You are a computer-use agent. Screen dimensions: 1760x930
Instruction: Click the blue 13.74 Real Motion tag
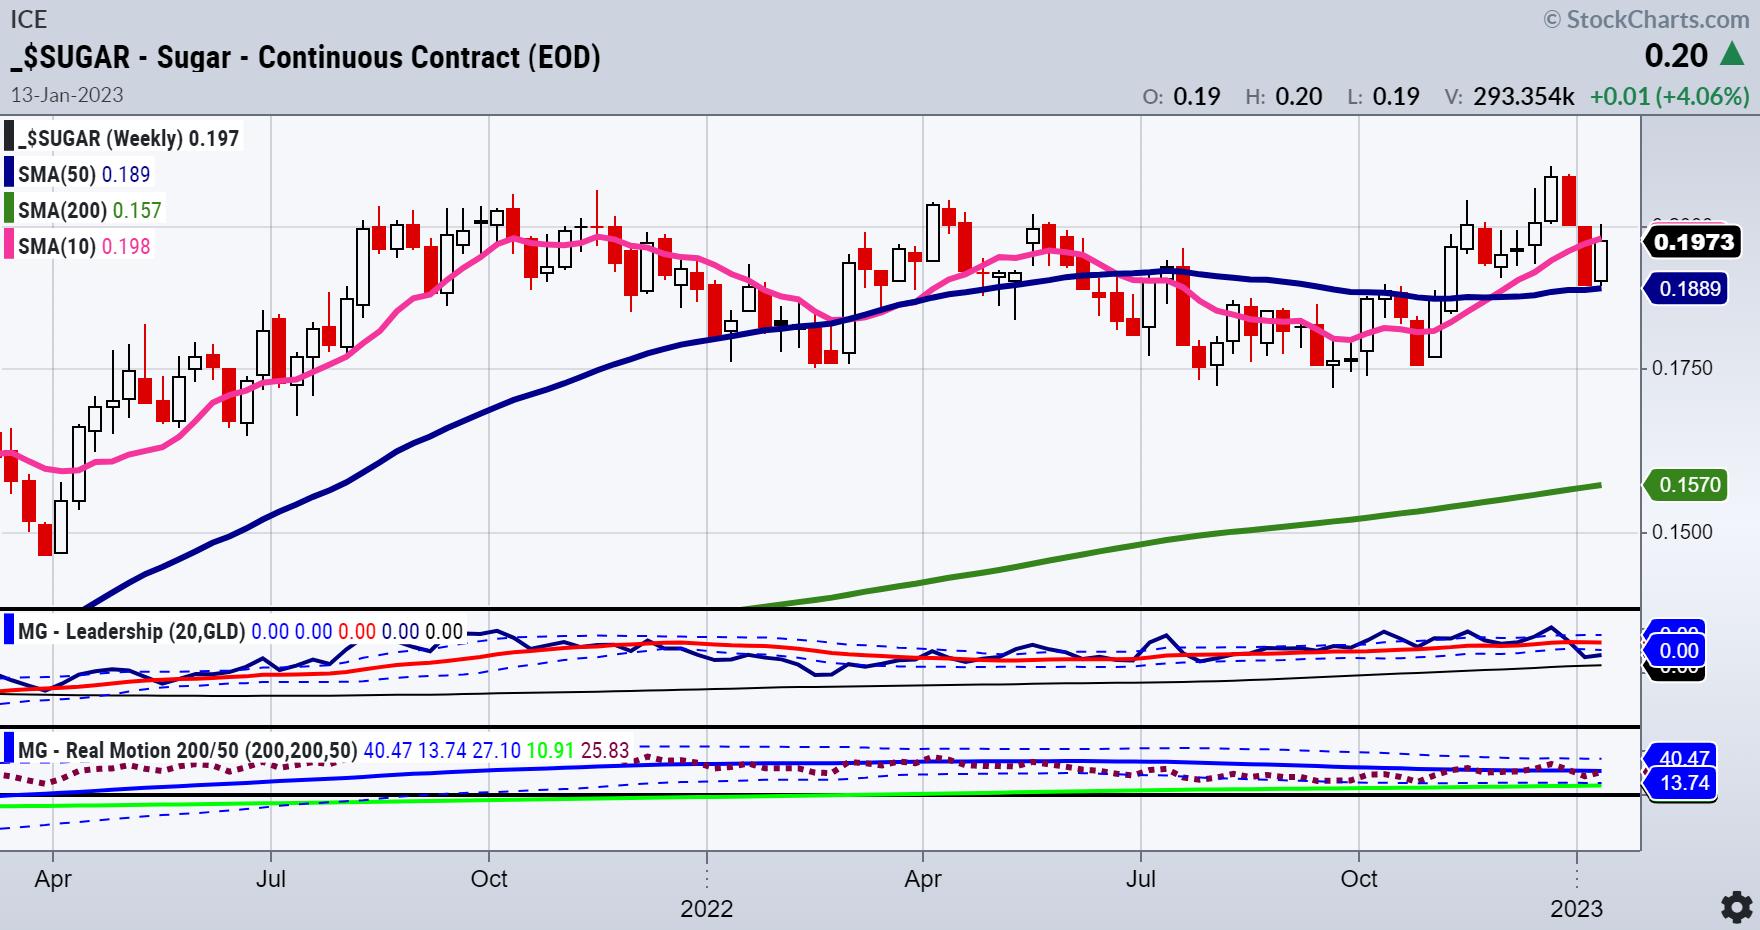(1684, 783)
